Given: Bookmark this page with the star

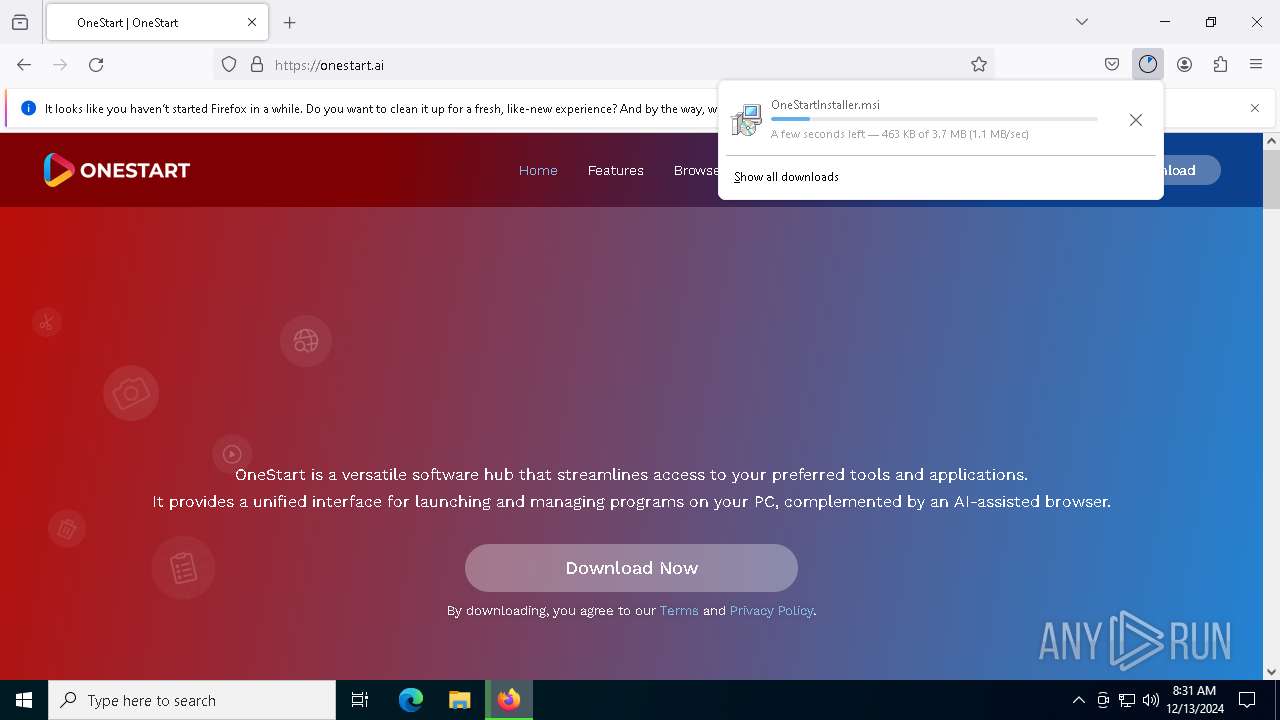Looking at the screenshot, I should click(979, 65).
